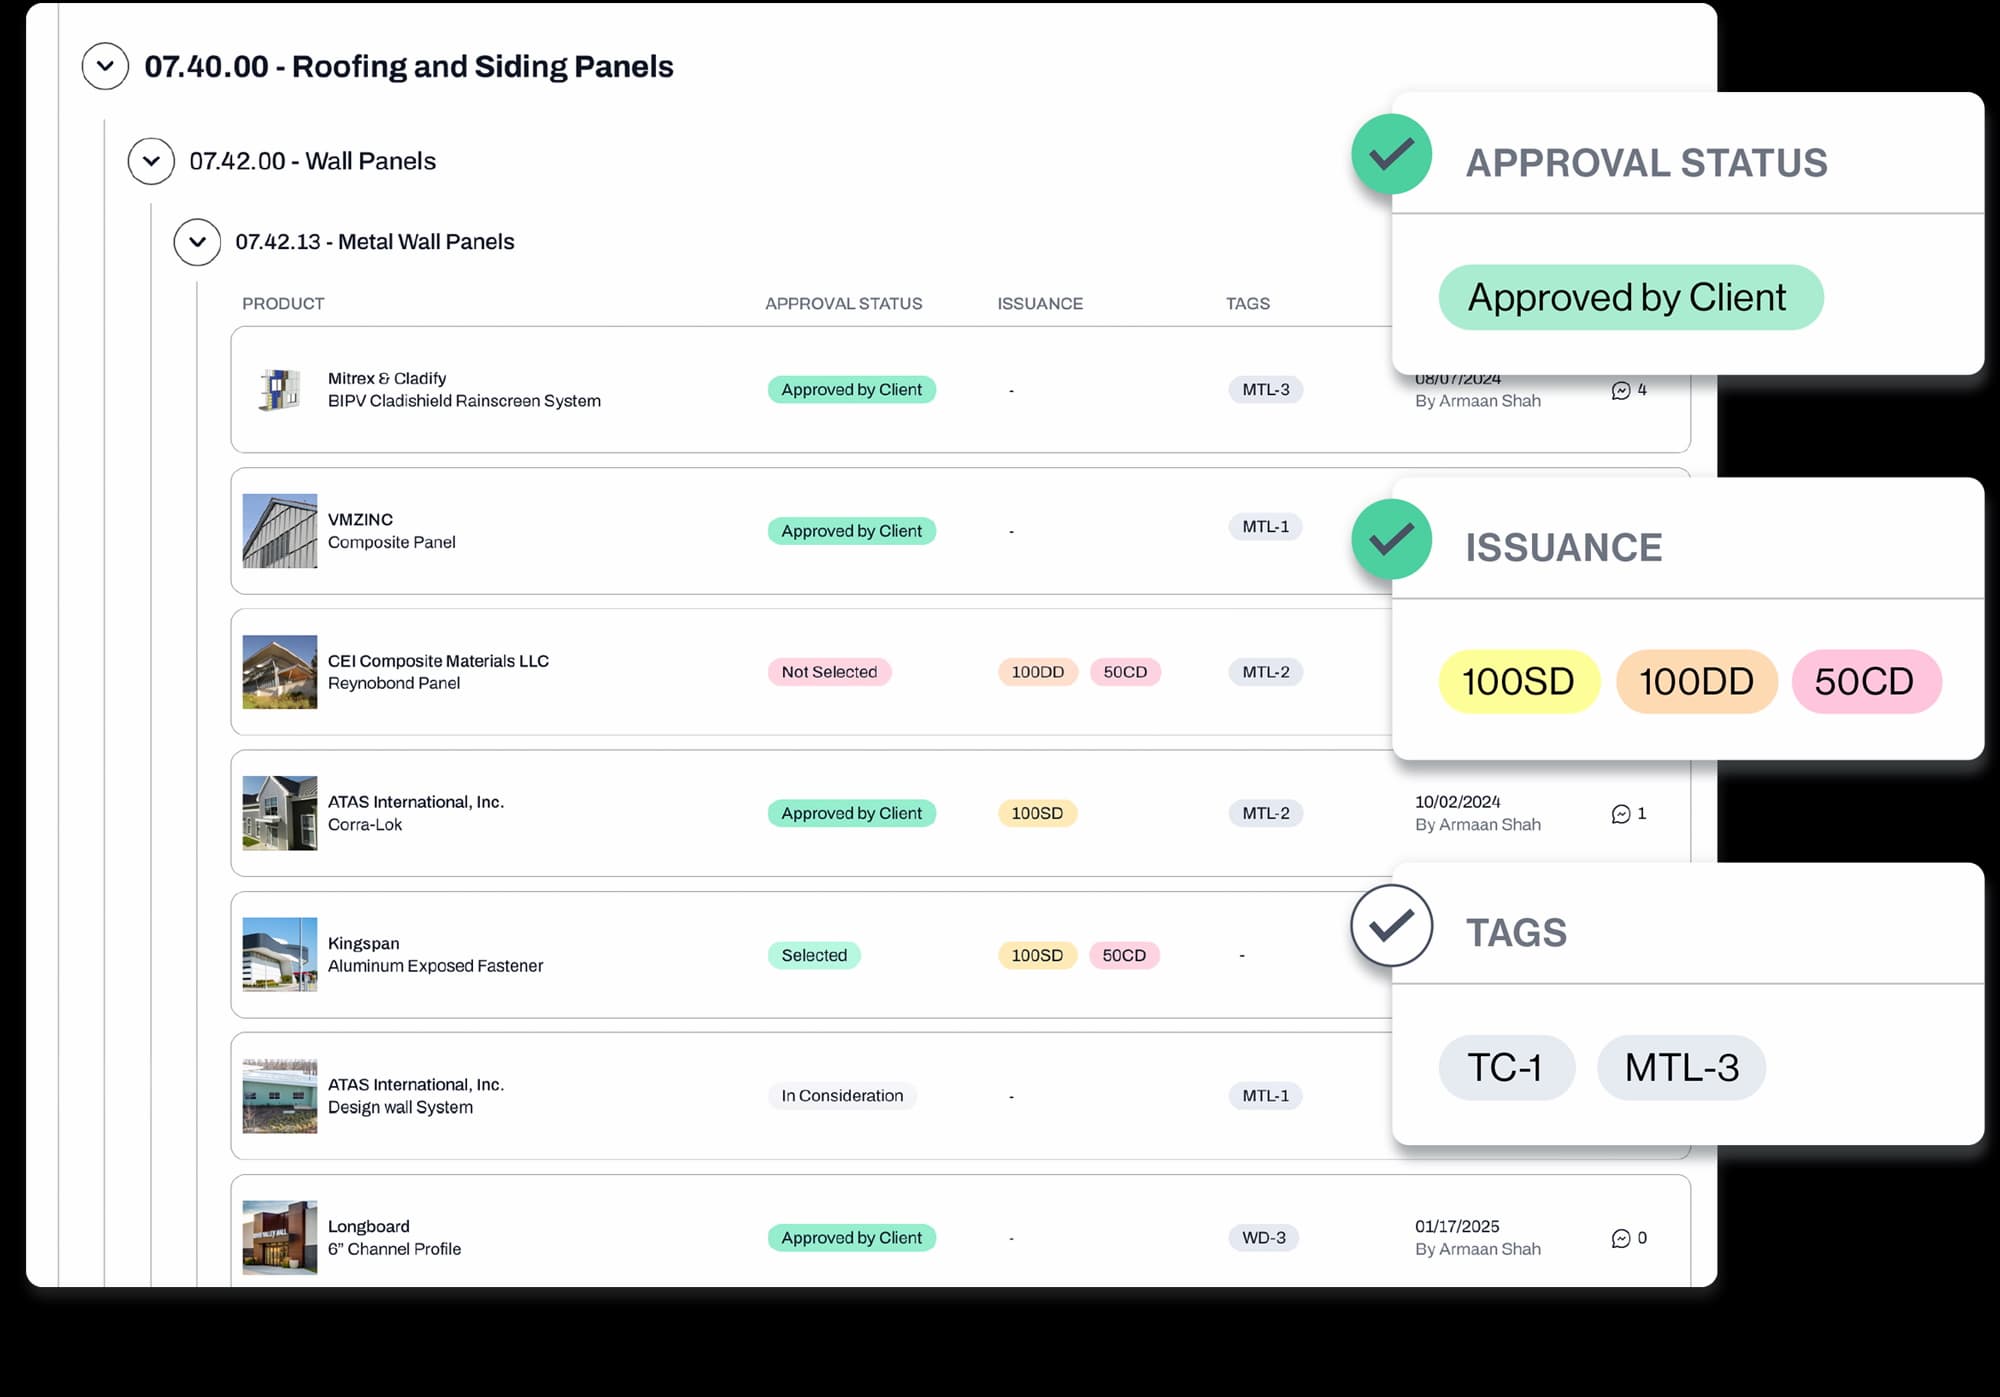2000x1397 pixels.
Task: Toggle the Approval Status green checkmark
Action: pos(1391,154)
